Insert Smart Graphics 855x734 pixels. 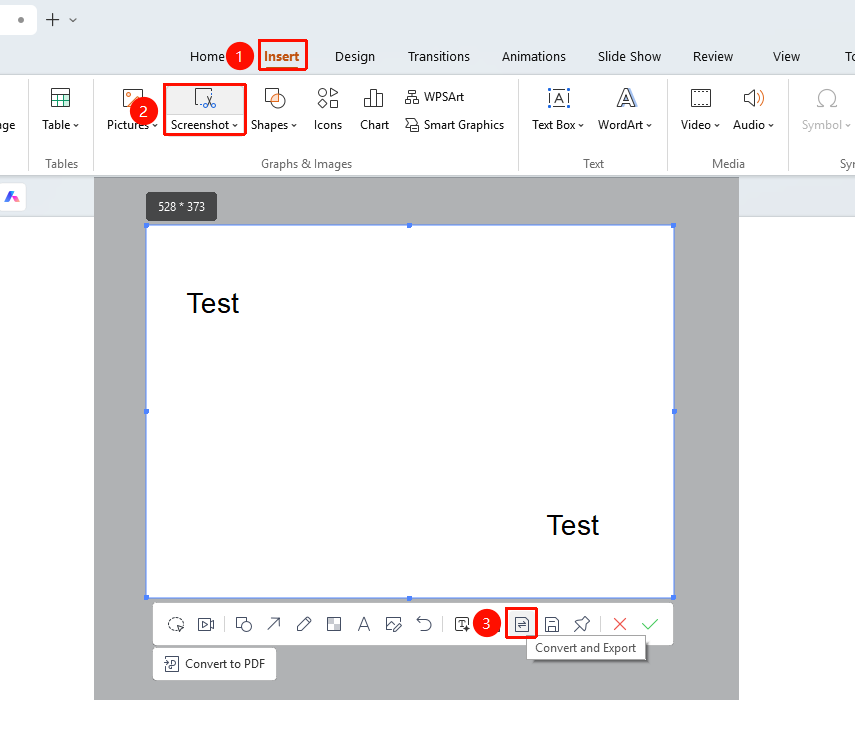point(454,125)
